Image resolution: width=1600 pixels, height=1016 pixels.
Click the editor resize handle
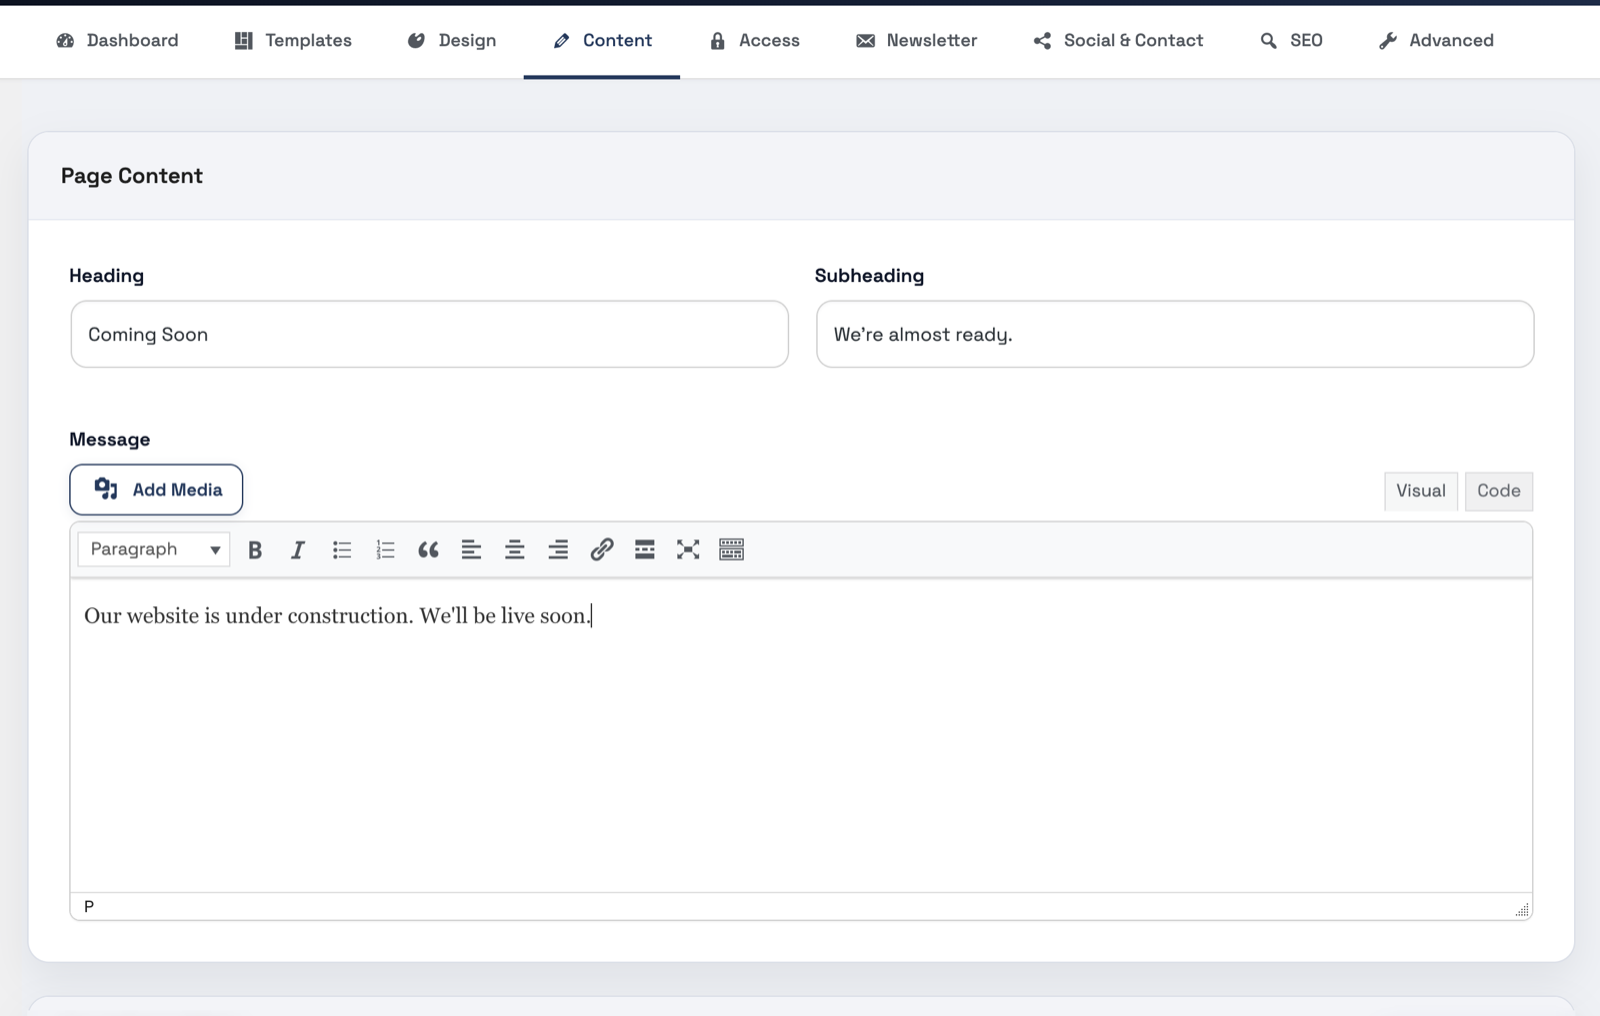coord(1522,910)
